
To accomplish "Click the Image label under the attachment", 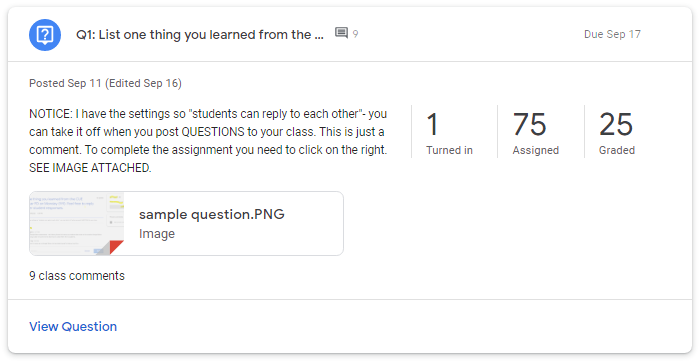I will click(157, 234).
